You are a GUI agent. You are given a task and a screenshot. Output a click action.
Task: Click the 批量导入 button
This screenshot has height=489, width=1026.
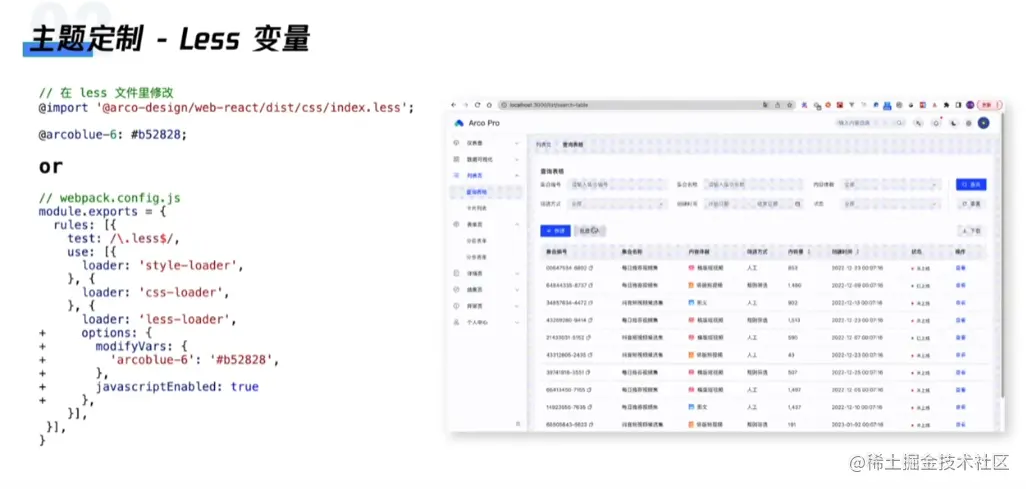(x=590, y=230)
